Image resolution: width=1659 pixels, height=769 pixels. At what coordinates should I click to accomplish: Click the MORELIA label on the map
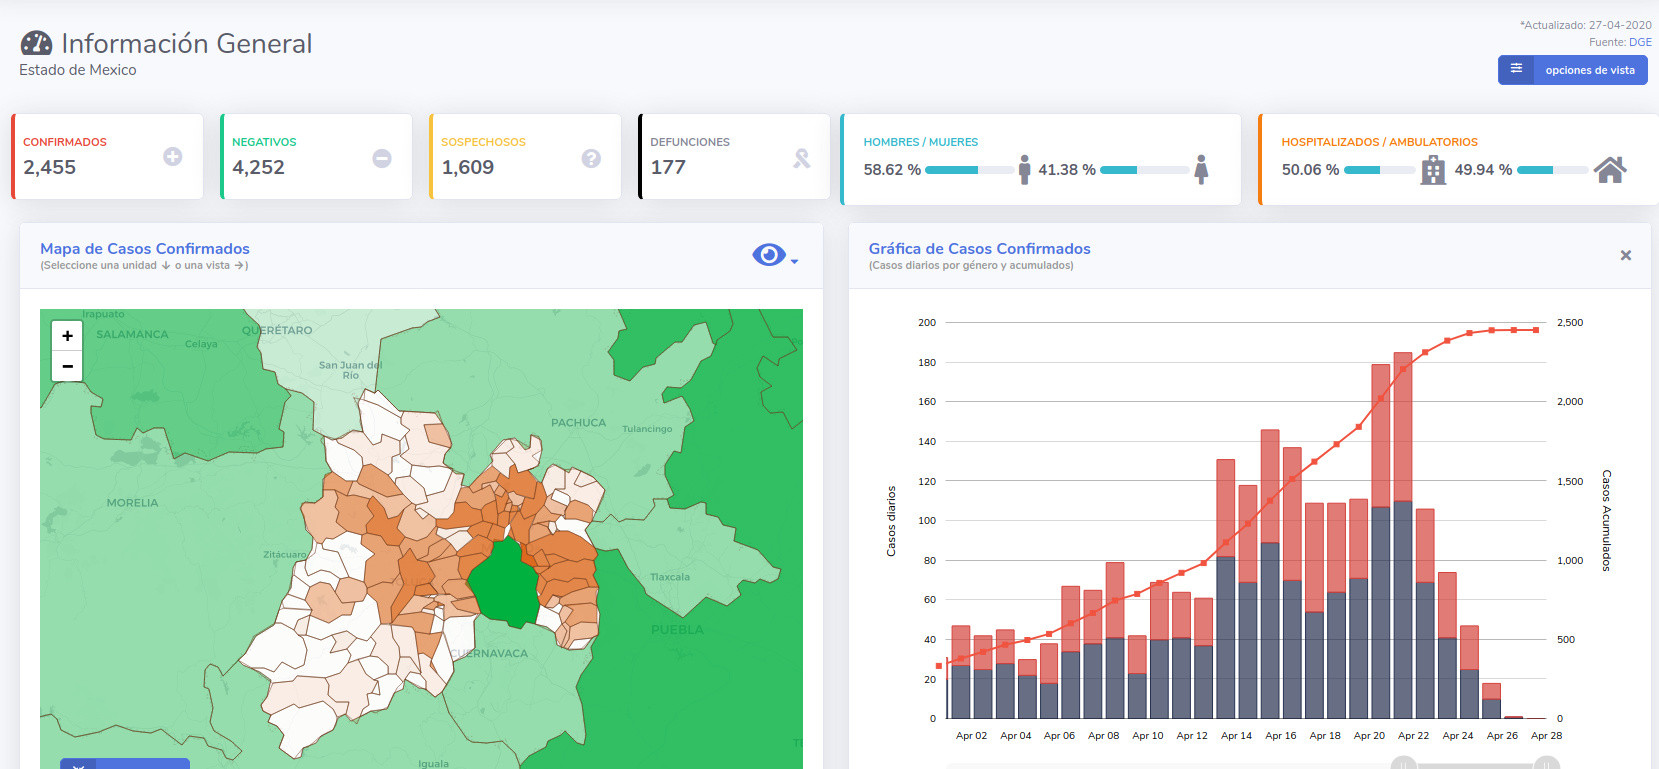coord(132,503)
